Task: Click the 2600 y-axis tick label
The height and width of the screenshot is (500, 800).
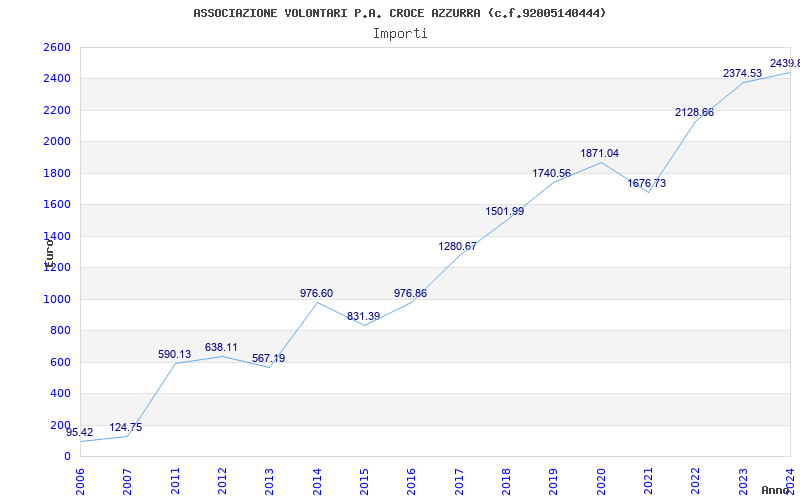Action: pos(57,47)
